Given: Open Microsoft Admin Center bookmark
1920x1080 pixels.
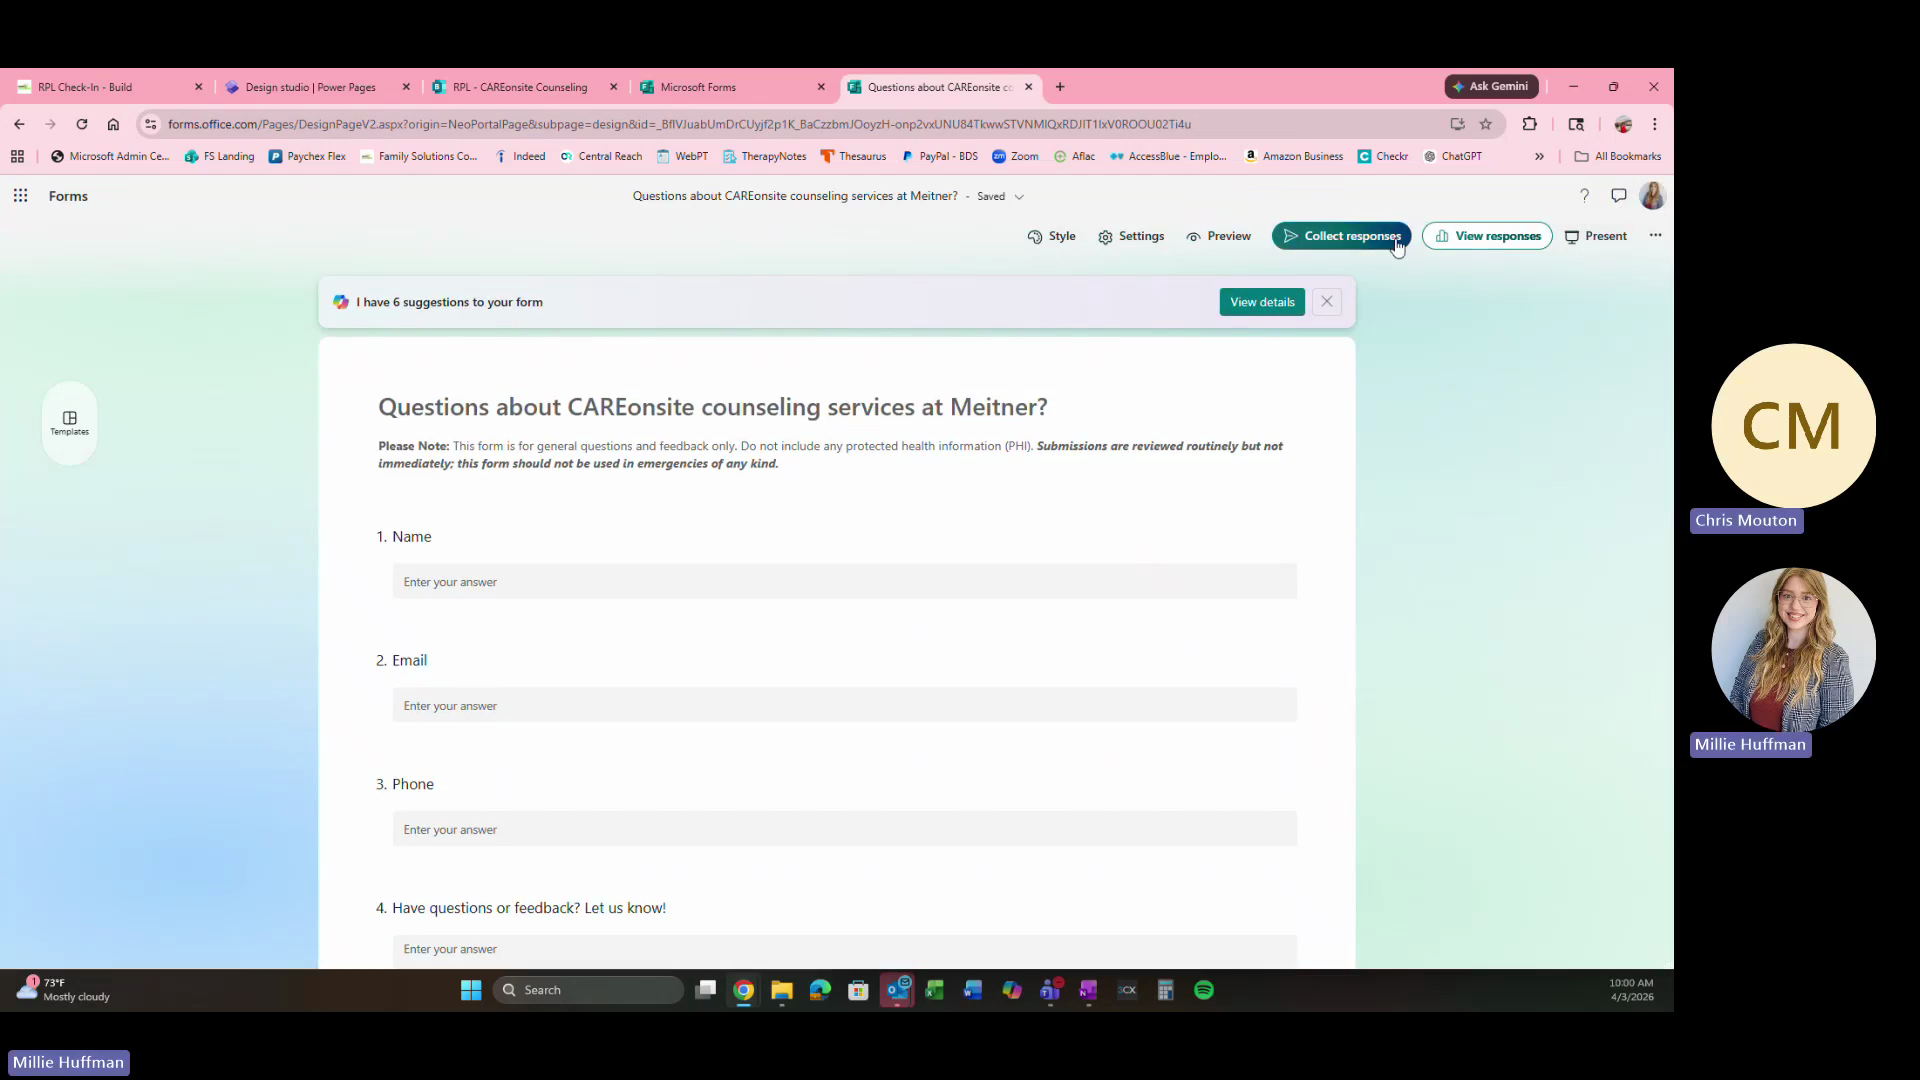Looking at the screenshot, I should point(110,156).
